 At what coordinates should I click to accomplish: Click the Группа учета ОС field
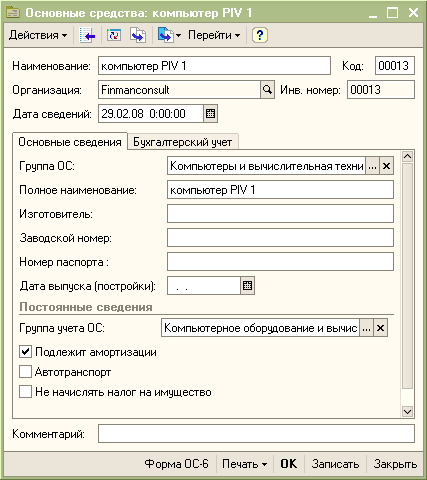pos(260,328)
